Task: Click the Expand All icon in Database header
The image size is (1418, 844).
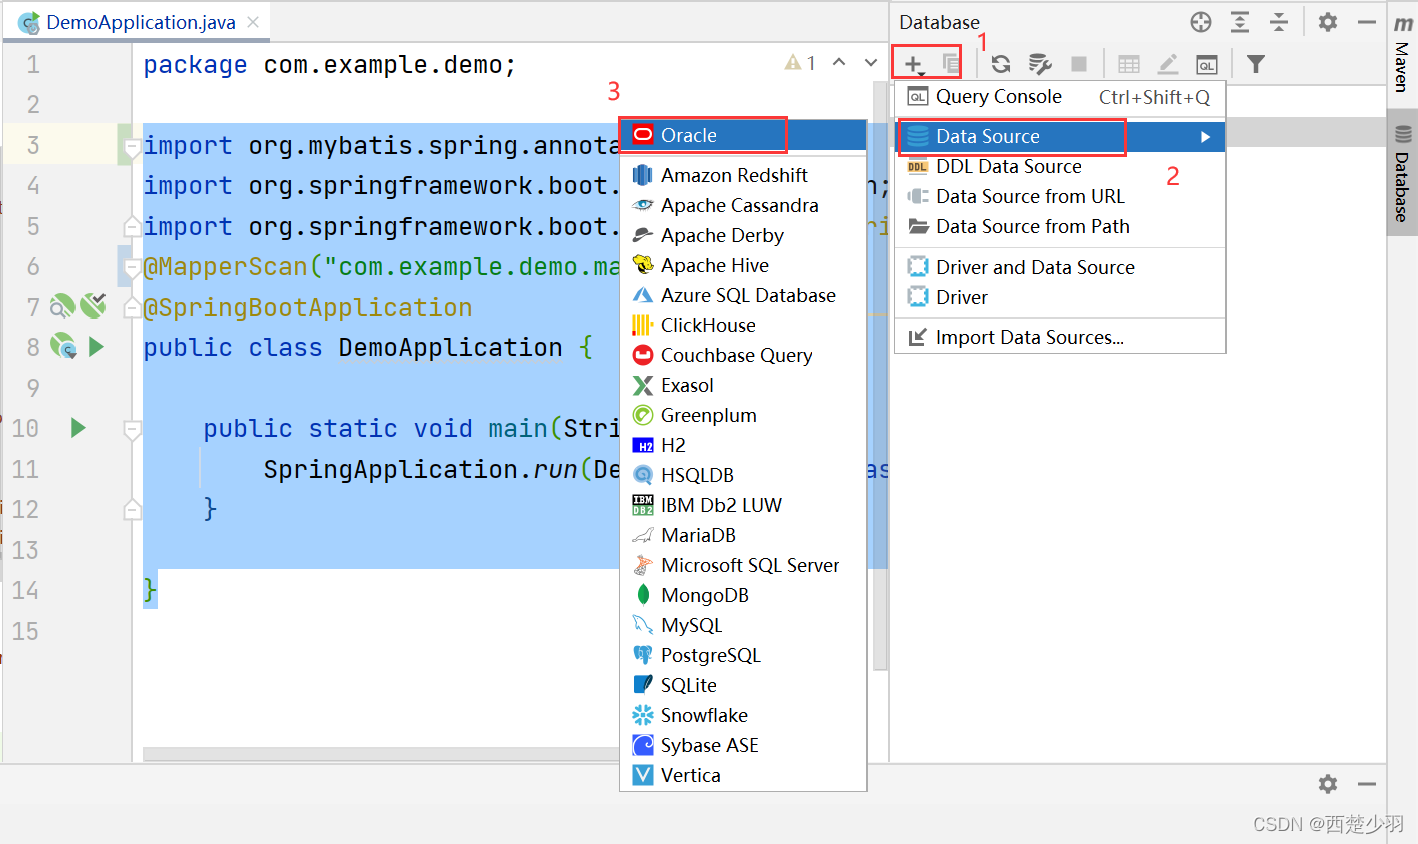Action: click(x=1240, y=22)
